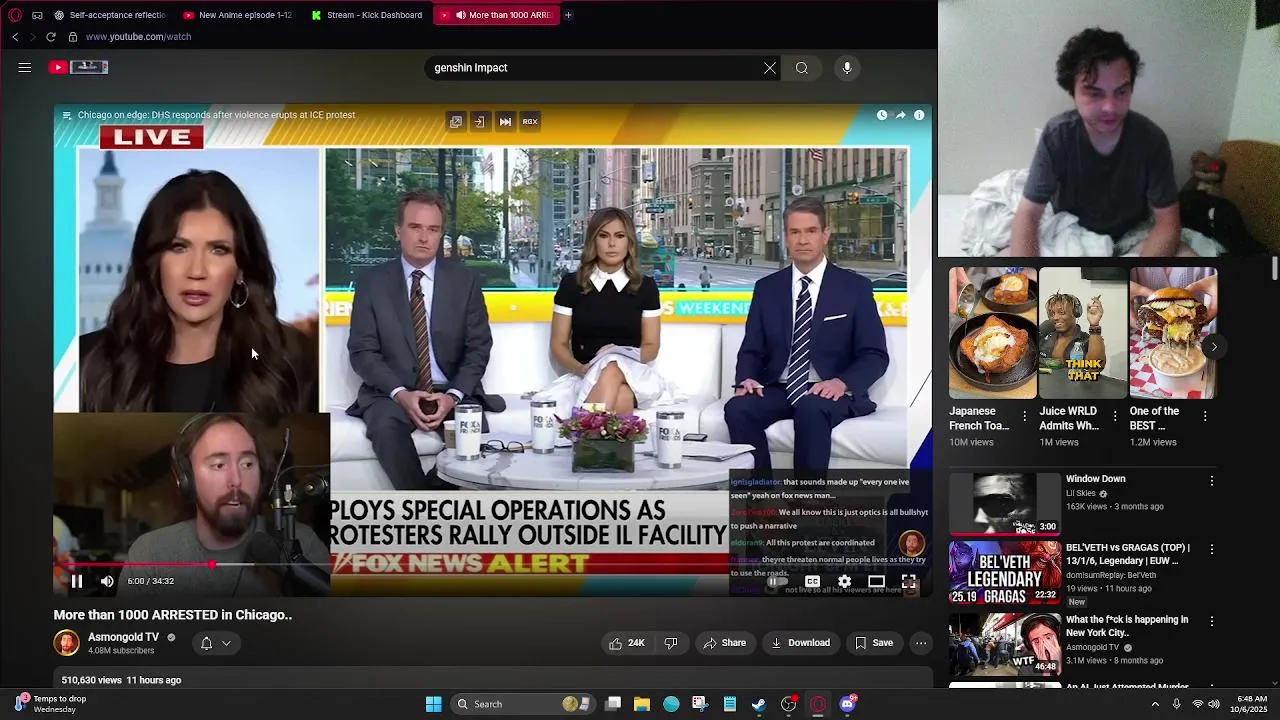Open Steam from the taskbar
This screenshot has height=720, width=1280.
[759, 704]
